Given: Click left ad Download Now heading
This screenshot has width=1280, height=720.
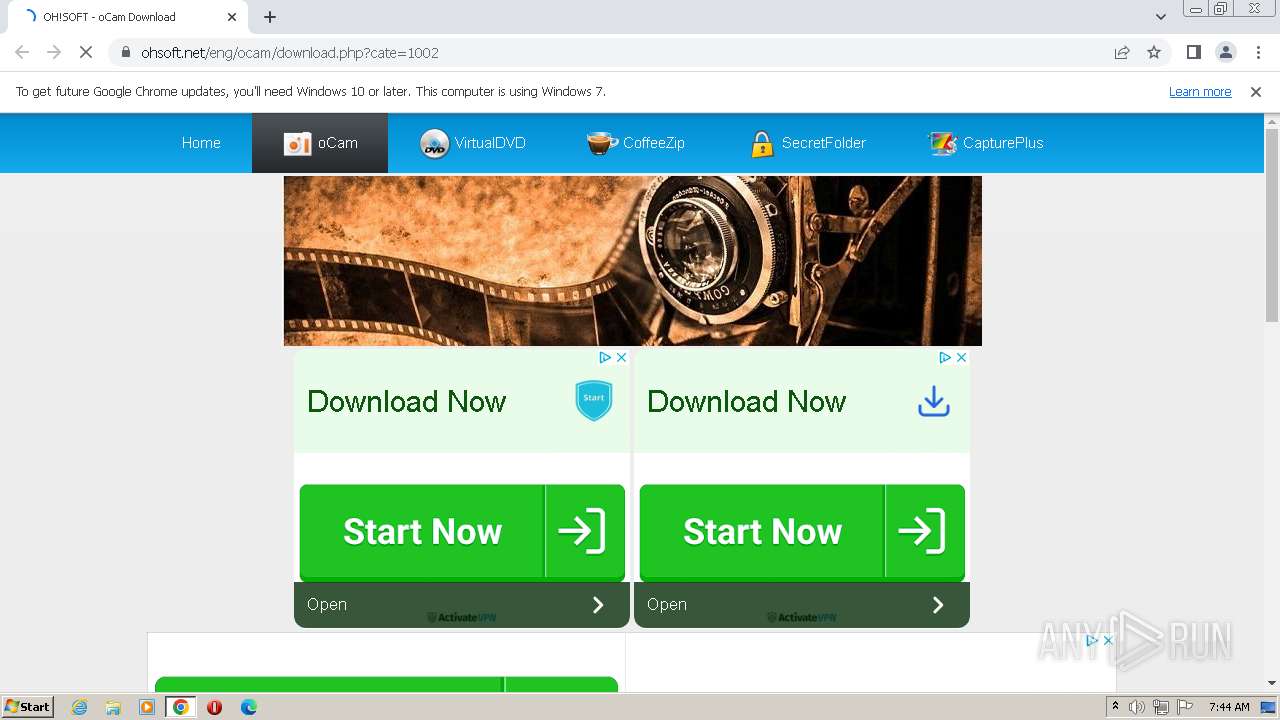Looking at the screenshot, I should coord(407,402).
